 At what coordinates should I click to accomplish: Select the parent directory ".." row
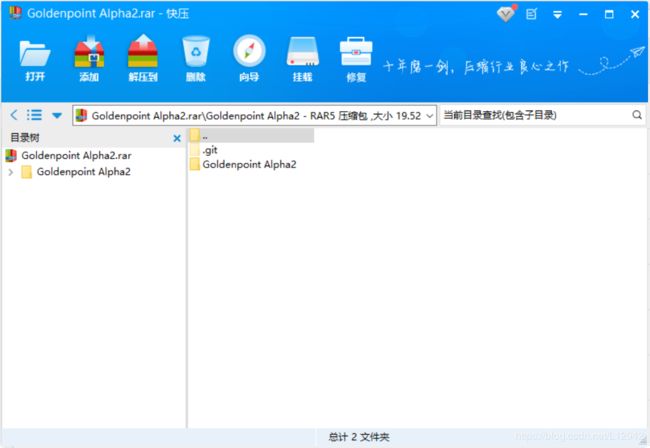[x=251, y=136]
